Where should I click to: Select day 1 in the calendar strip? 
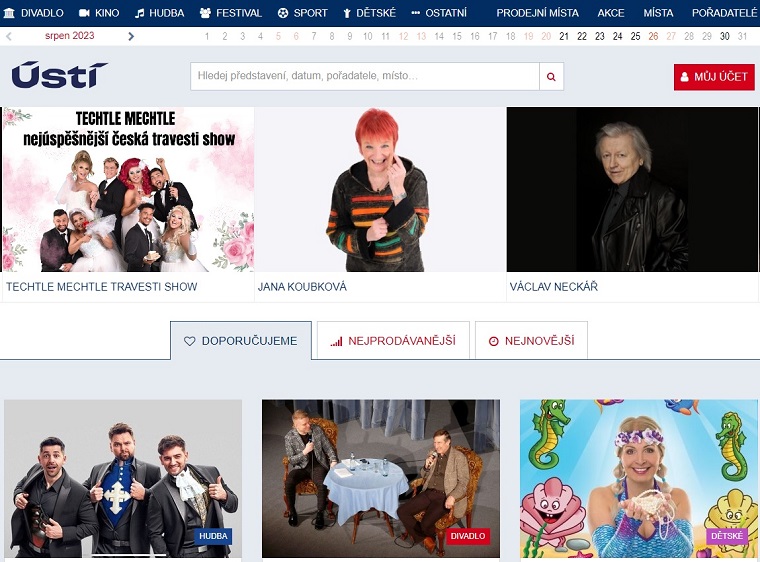tap(207, 36)
